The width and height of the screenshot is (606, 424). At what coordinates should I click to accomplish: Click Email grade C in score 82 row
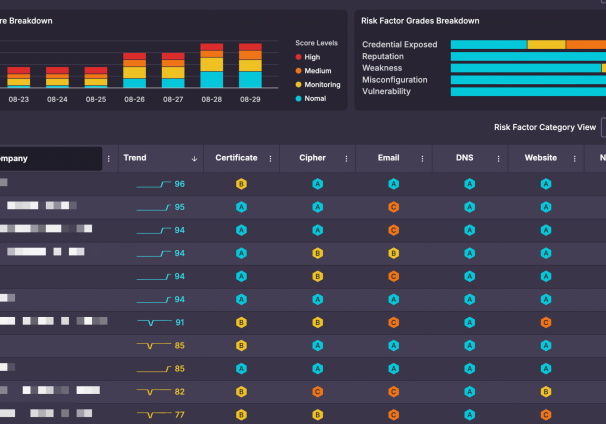pos(393,392)
